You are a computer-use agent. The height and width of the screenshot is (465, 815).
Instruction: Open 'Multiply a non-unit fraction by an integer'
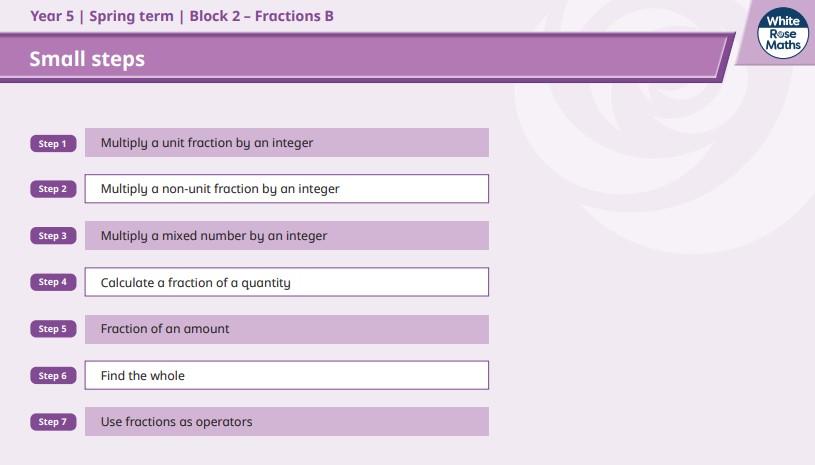(x=287, y=189)
